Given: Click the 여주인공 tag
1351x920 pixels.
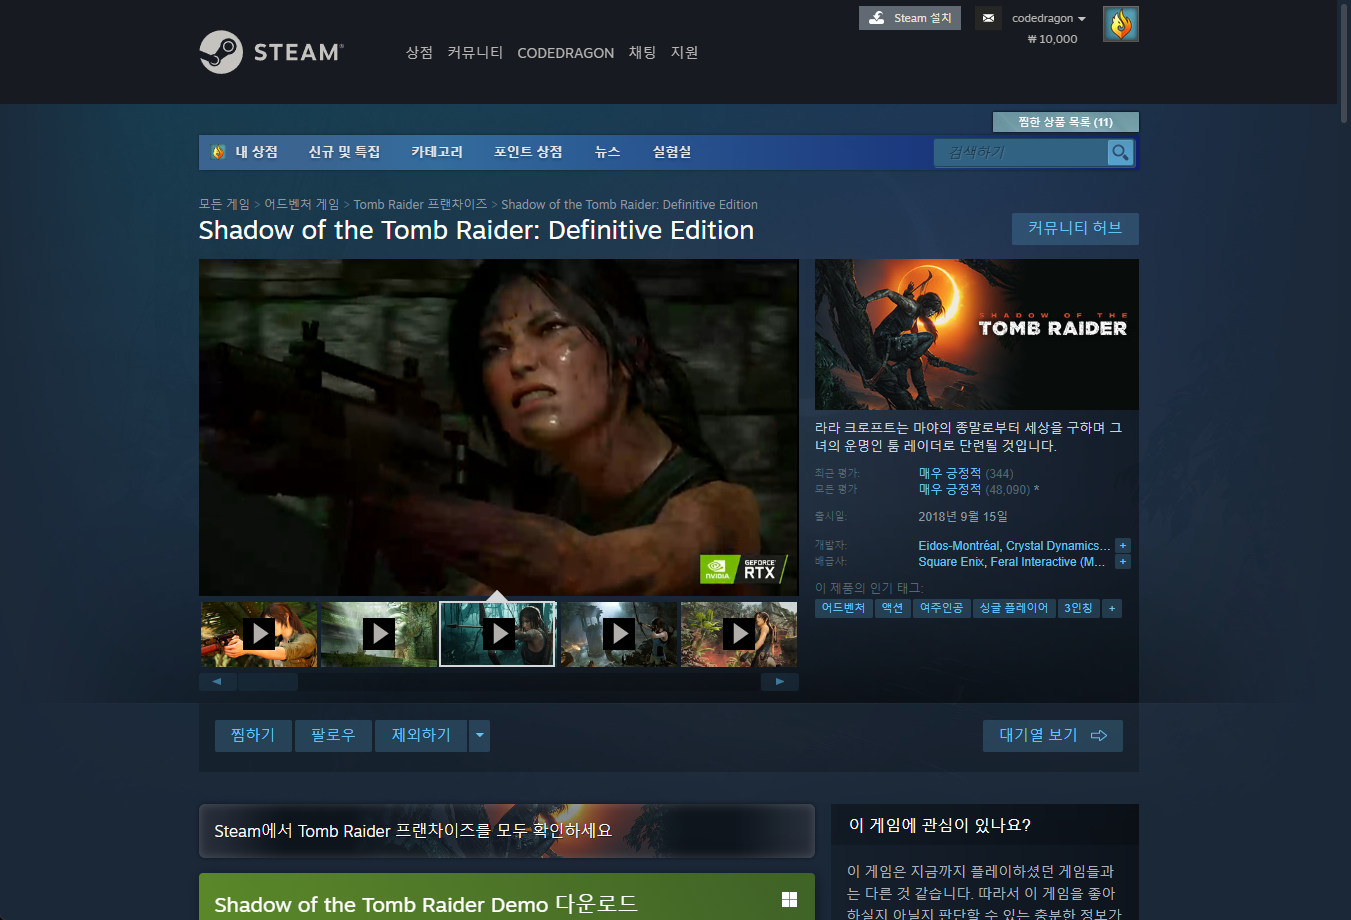Looking at the screenshot, I should click(x=941, y=608).
